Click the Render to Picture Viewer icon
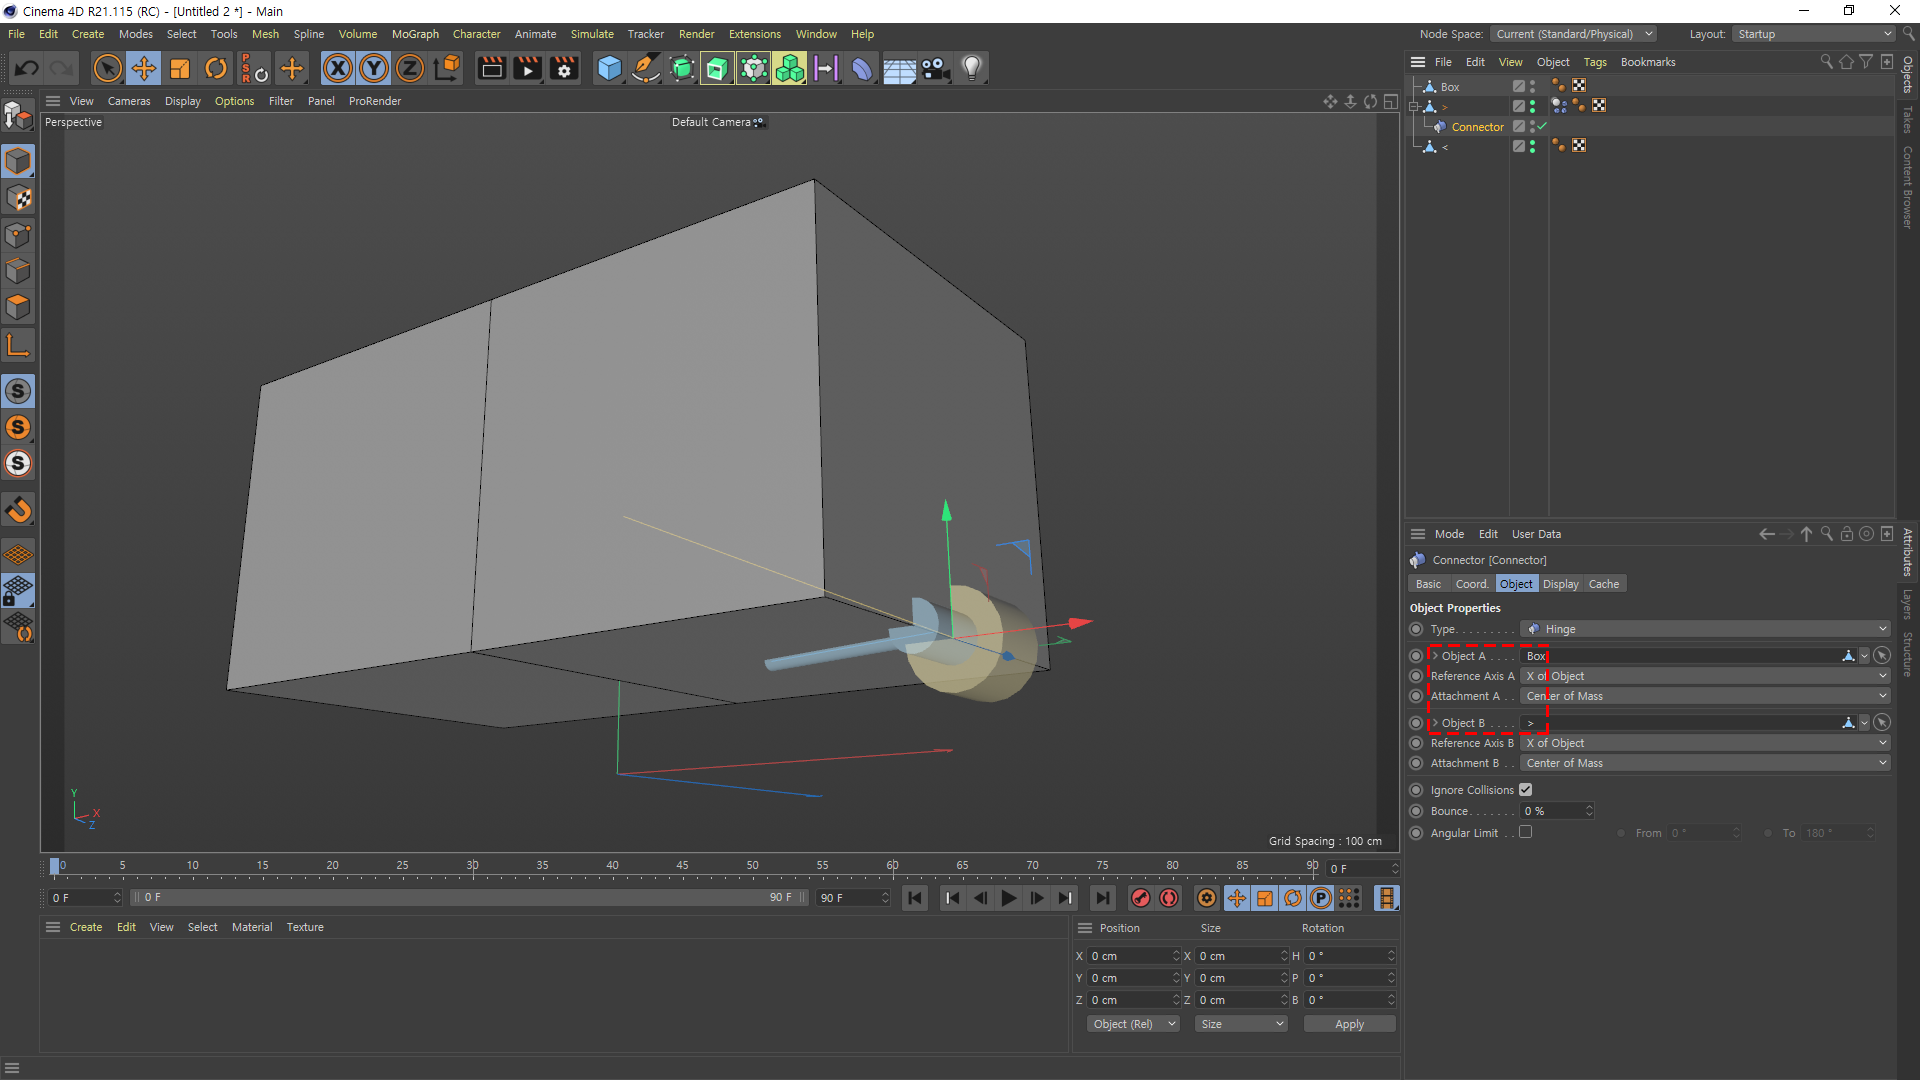Viewport: 1920px width, 1080px height. [528, 68]
